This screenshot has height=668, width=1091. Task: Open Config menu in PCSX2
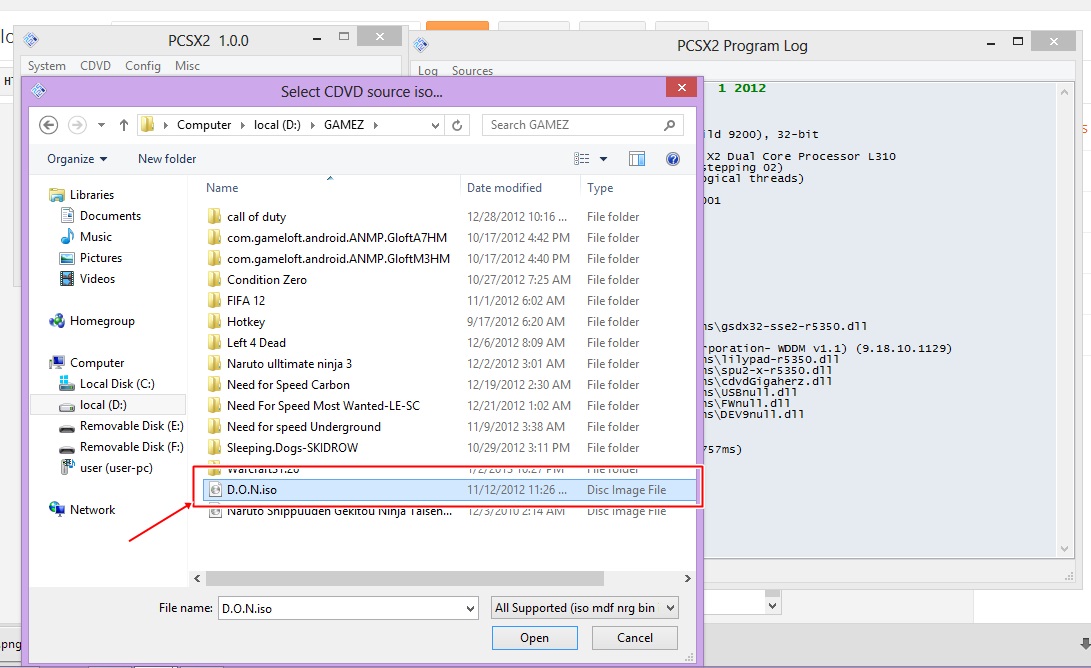pos(143,65)
